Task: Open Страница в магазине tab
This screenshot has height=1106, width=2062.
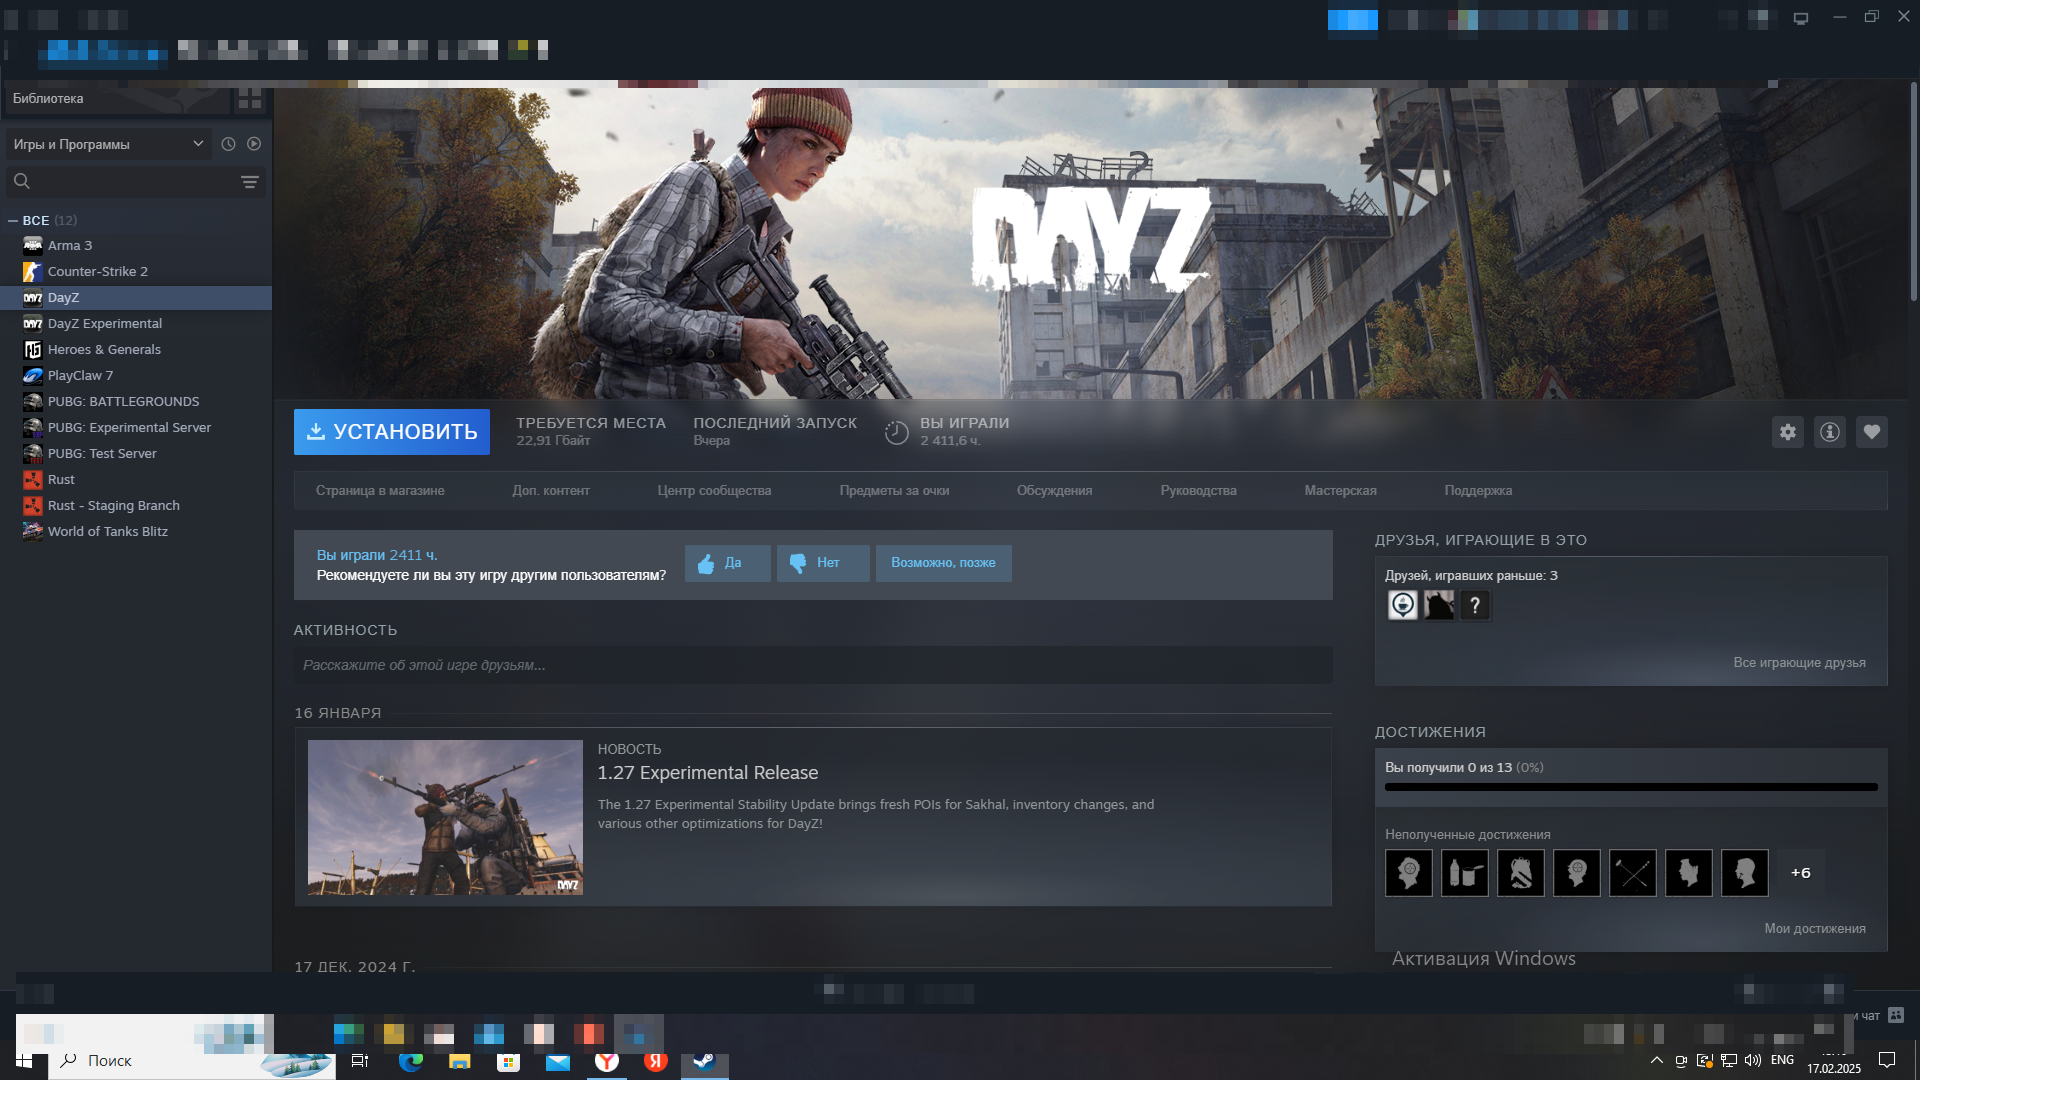Action: (380, 491)
